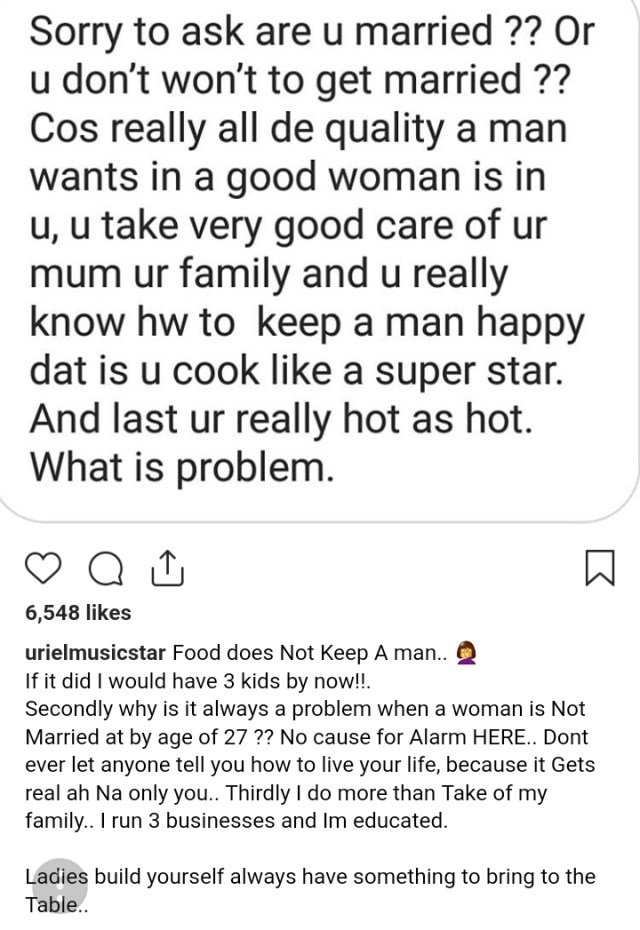Save the post with the bookmark icon
This screenshot has width=640, height=930.
600,568
